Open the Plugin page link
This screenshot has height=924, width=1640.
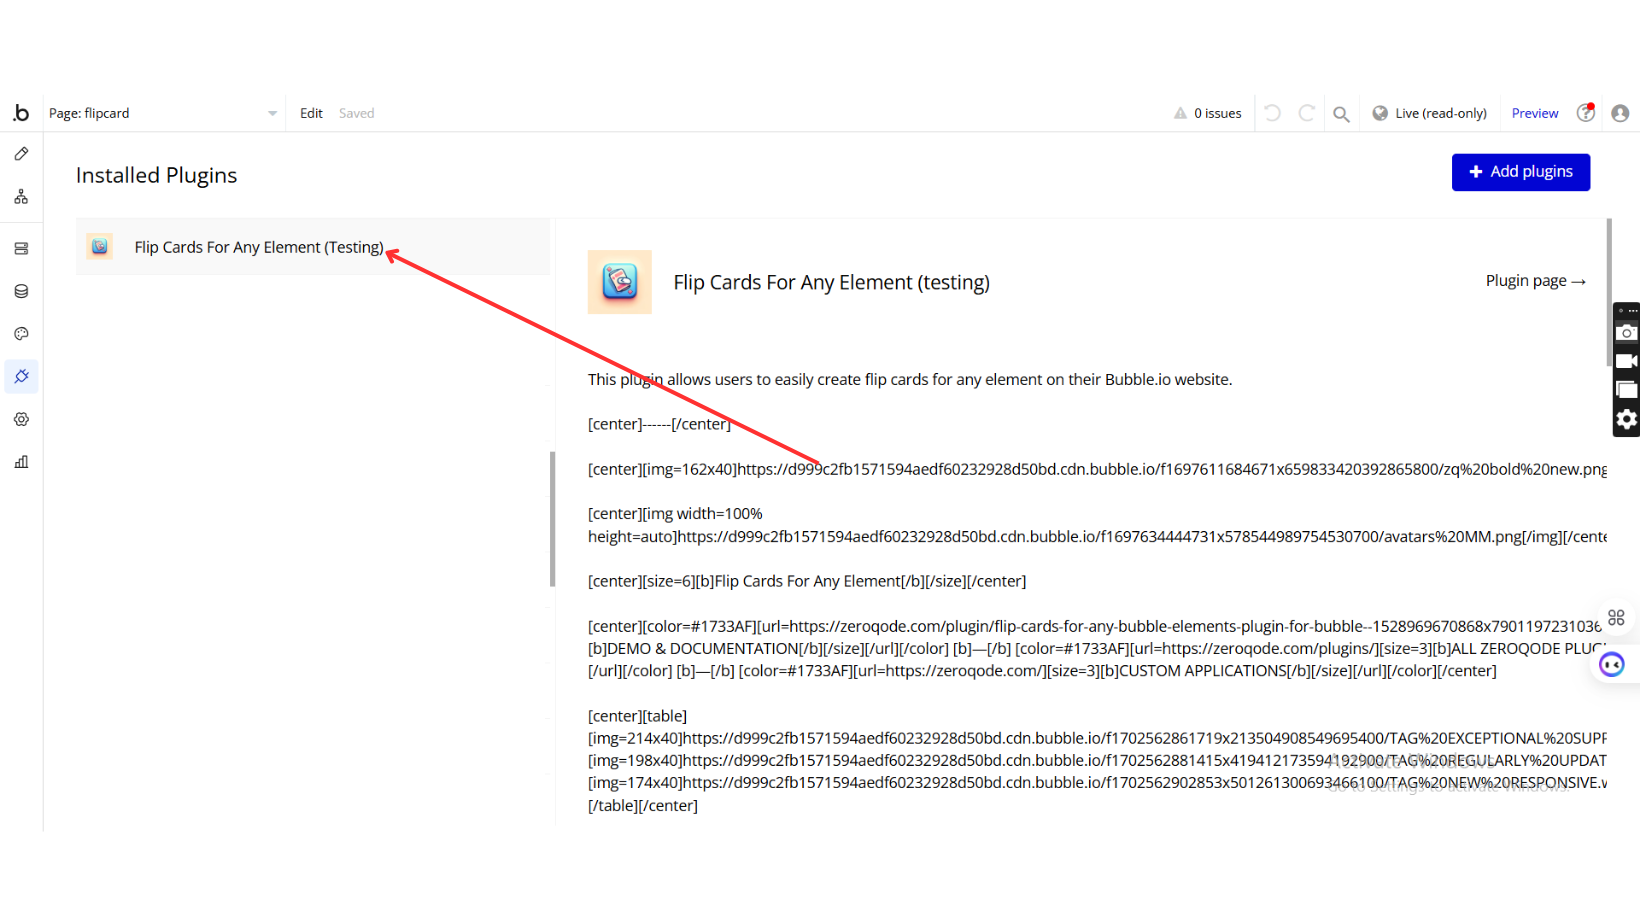point(1536,281)
